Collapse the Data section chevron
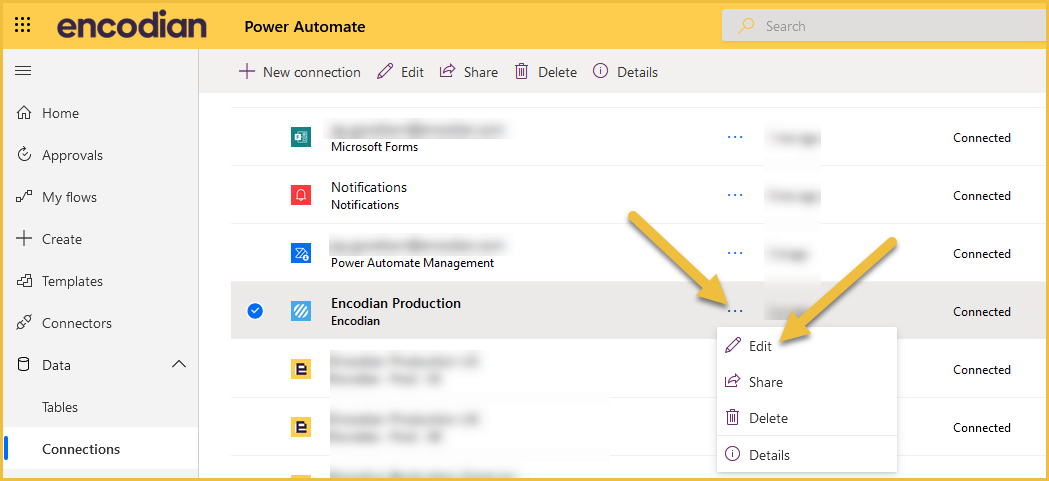The width and height of the screenshot is (1049, 481). click(x=179, y=365)
